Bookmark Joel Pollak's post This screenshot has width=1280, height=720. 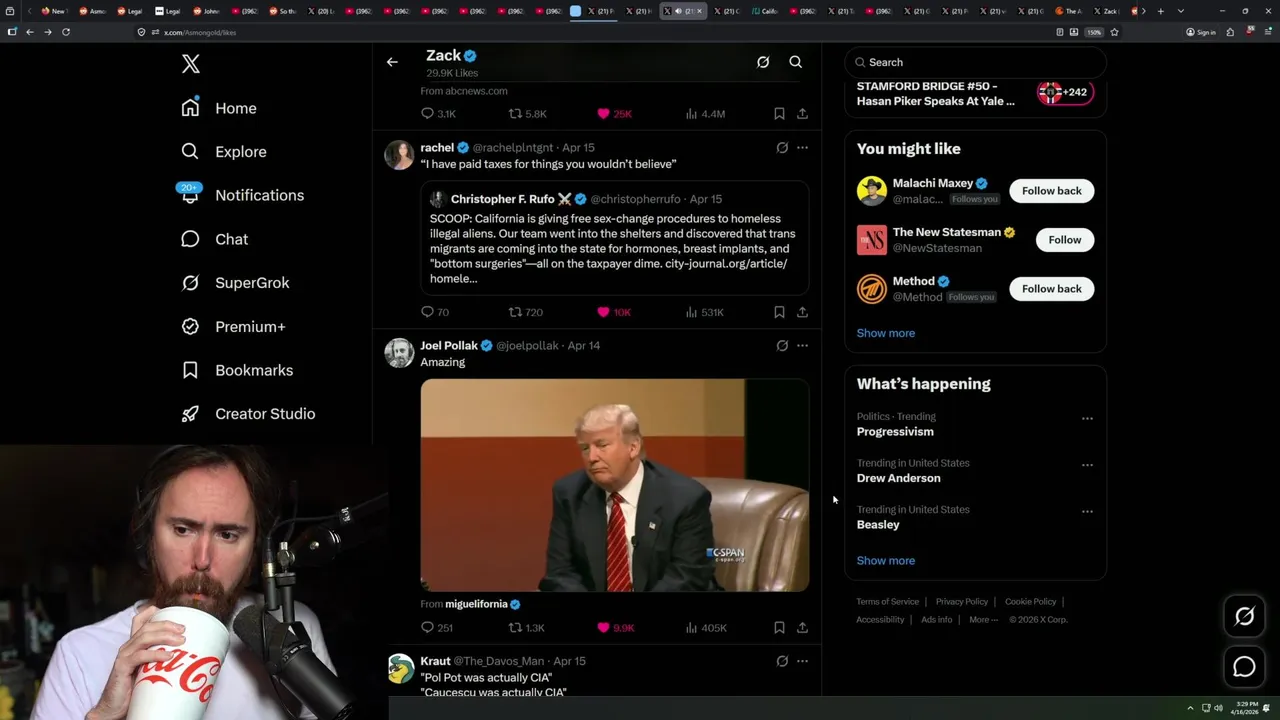(x=779, y=628)
